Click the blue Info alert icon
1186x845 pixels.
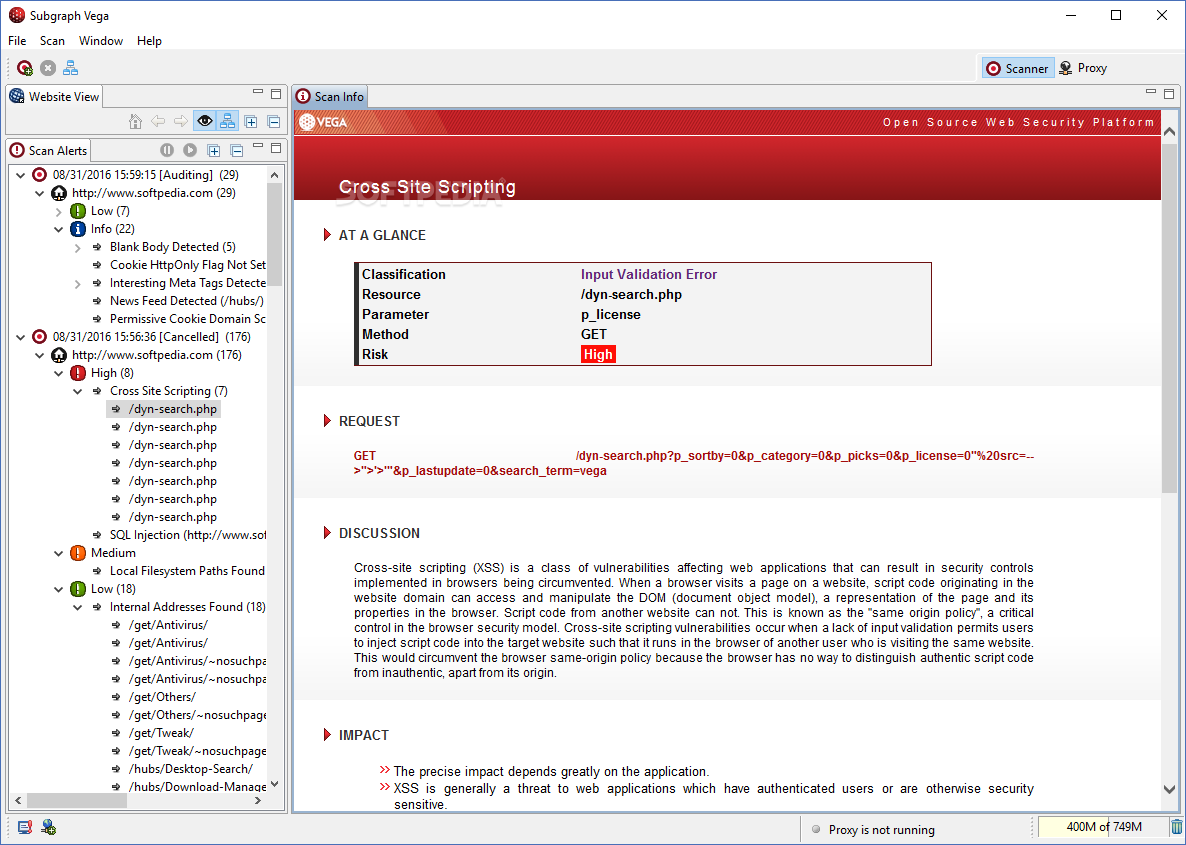(78, 228)
